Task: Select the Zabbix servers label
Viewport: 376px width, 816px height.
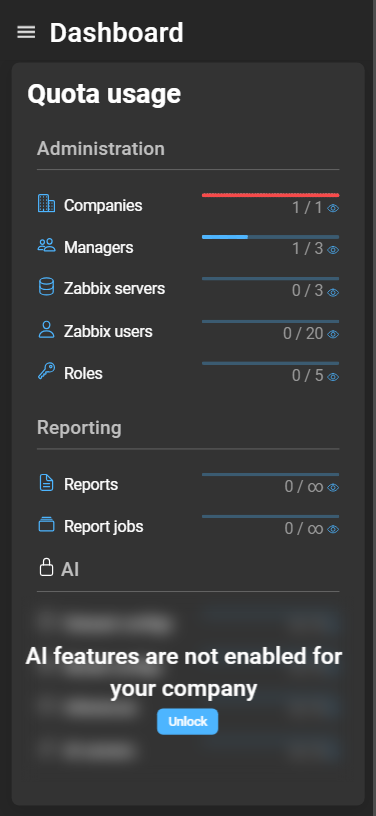Action: (x=114, y=288)
